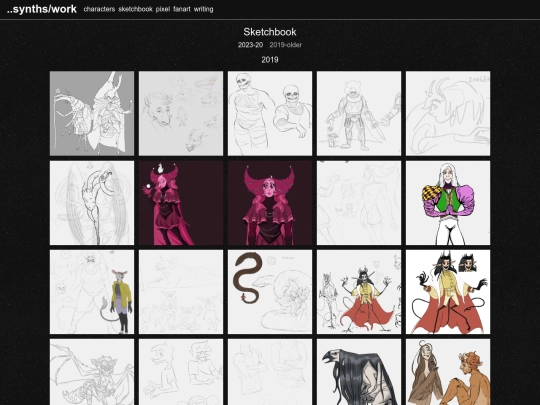This screenshot has height=405, width=540.
Task: Open the armored bear knight sketch
Action: point(359,113)
